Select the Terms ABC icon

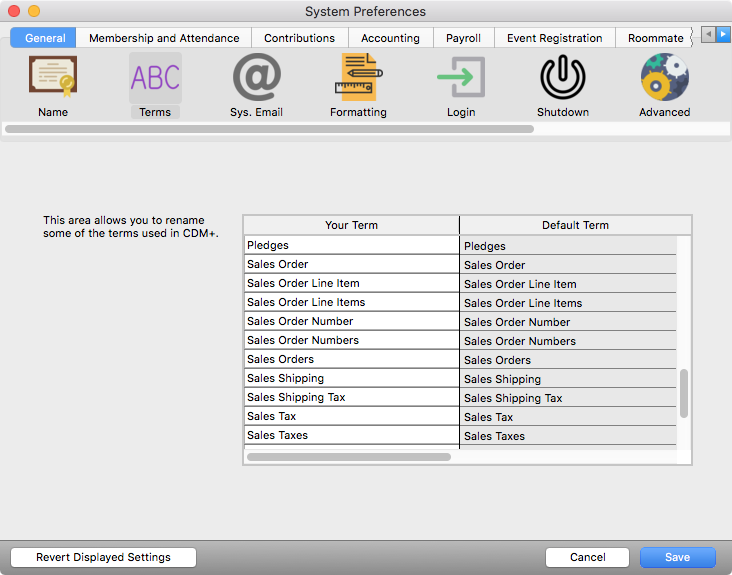click(x=155, y=78)
